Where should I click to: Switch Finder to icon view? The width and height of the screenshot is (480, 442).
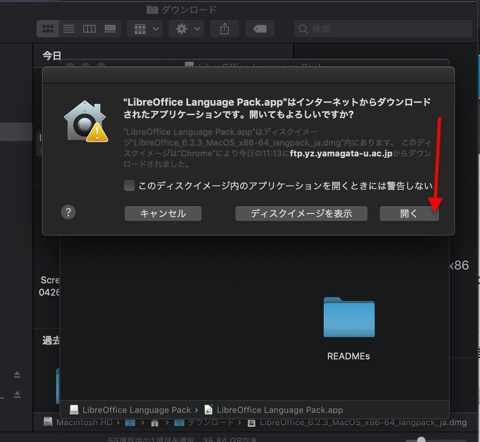point(48,29)
